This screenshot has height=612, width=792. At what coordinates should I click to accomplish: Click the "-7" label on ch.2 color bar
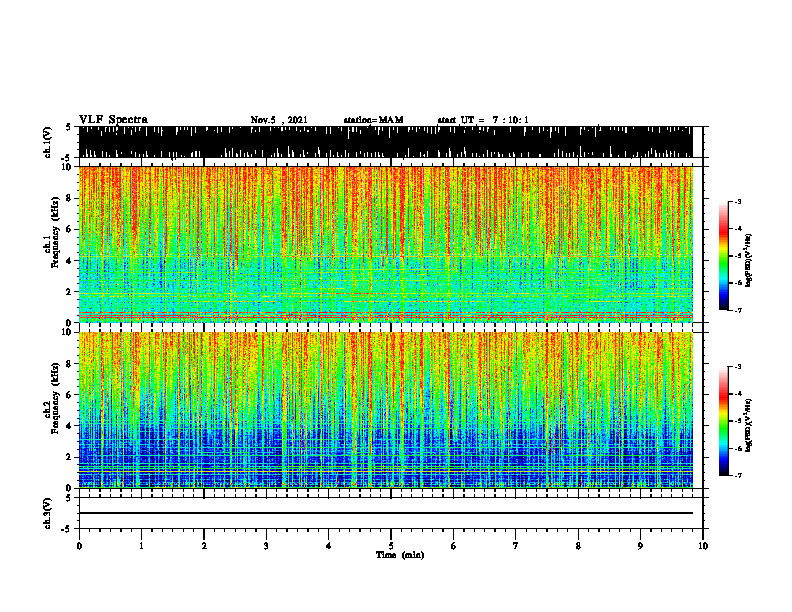point(738,475)
